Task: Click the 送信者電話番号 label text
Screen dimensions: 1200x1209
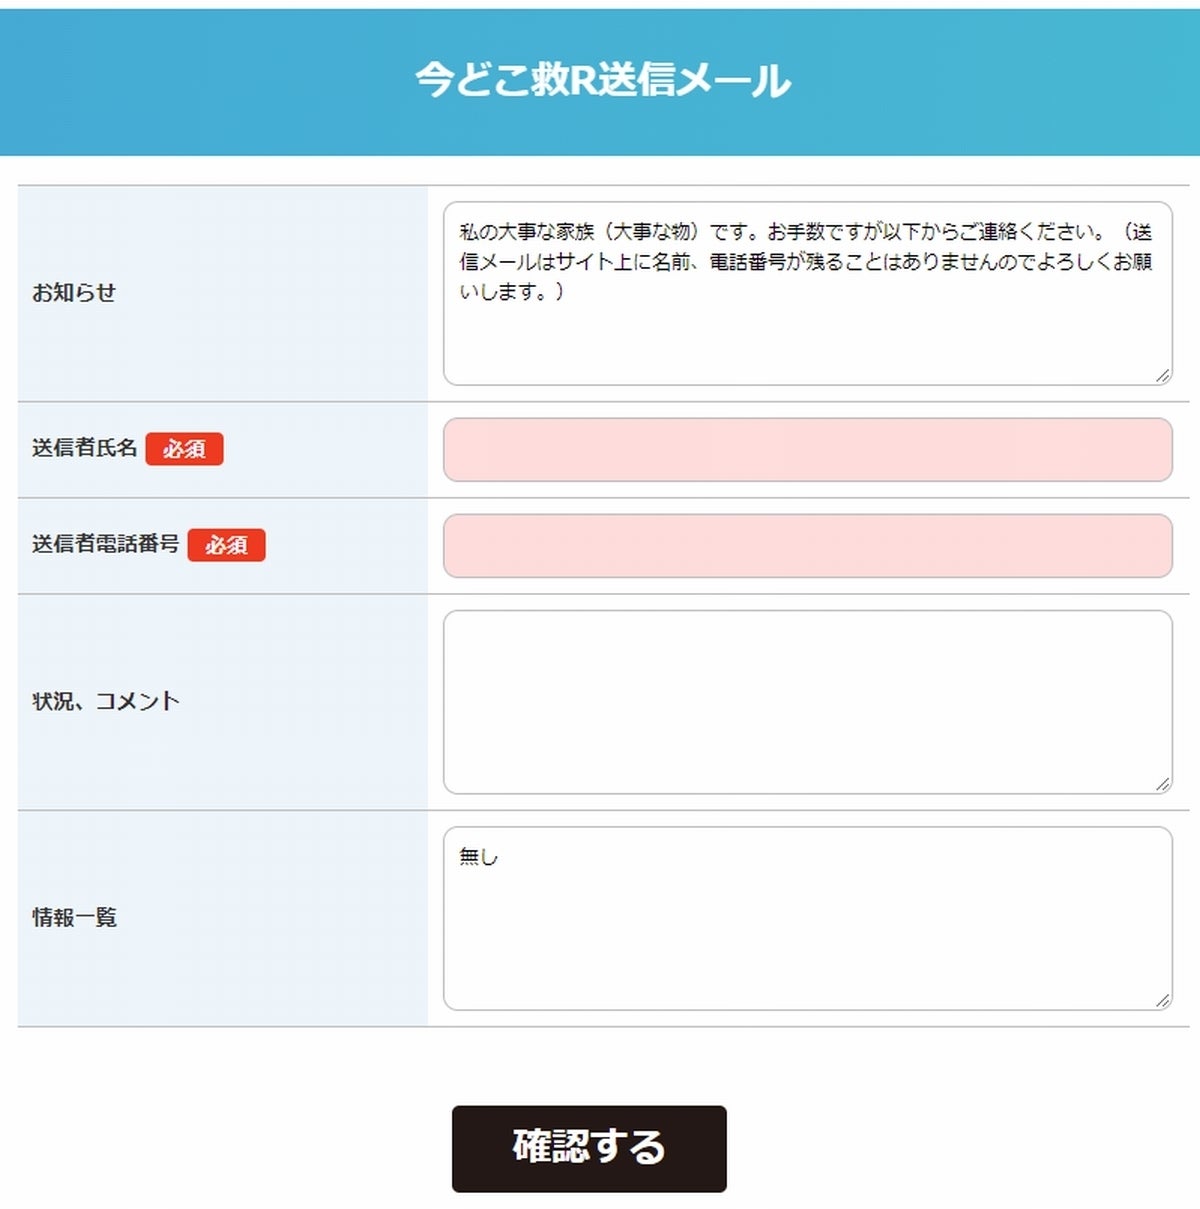Action: pyautogui.click(x=105, y=544)
